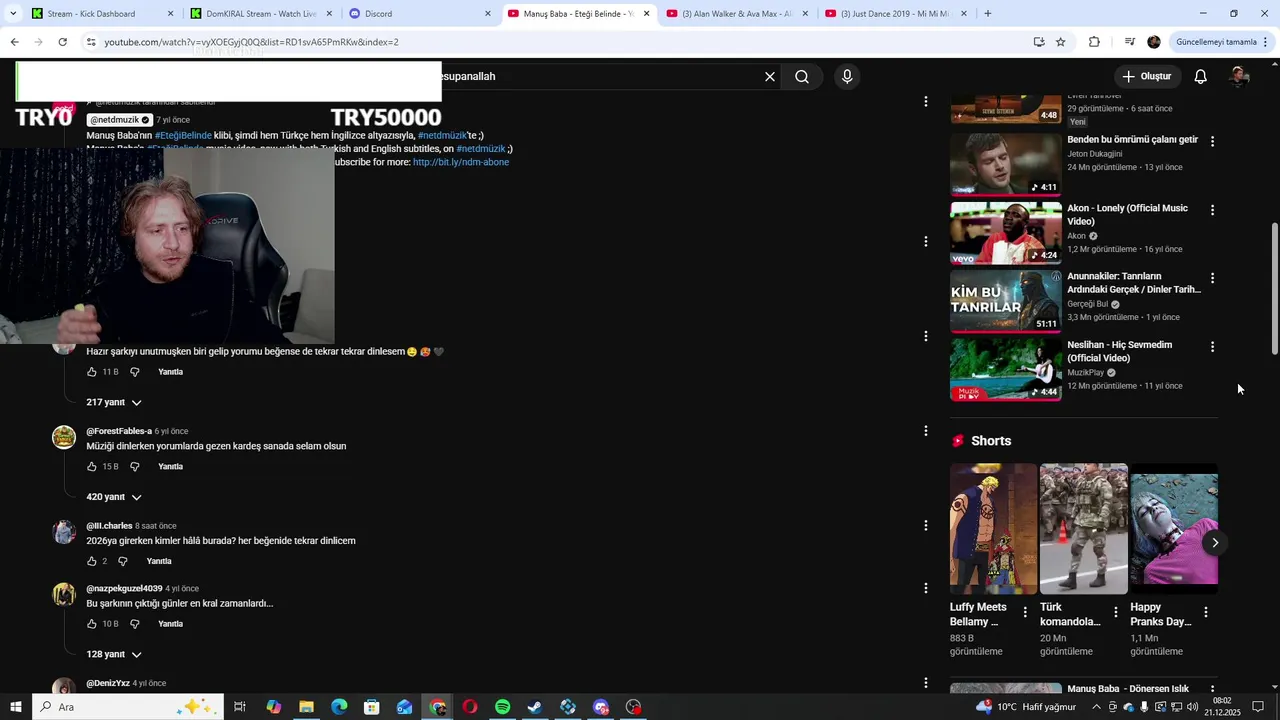1280x720 pixels.
Task: Switch to Alan Walker & Ava Max tab
Action: (738, 14)
